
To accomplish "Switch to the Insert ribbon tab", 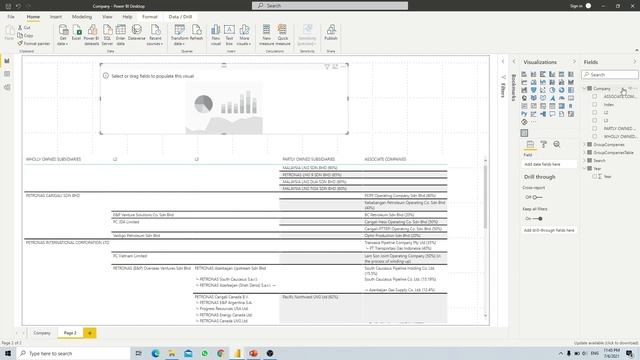I will coord(56,17).
